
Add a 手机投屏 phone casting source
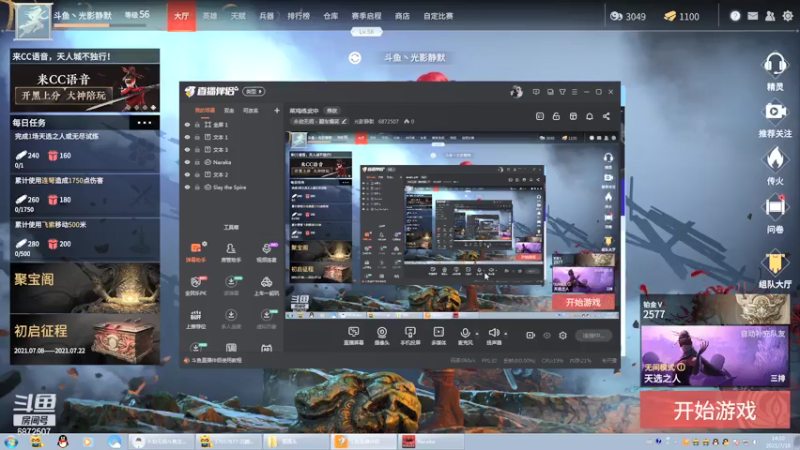coord(410,336)
